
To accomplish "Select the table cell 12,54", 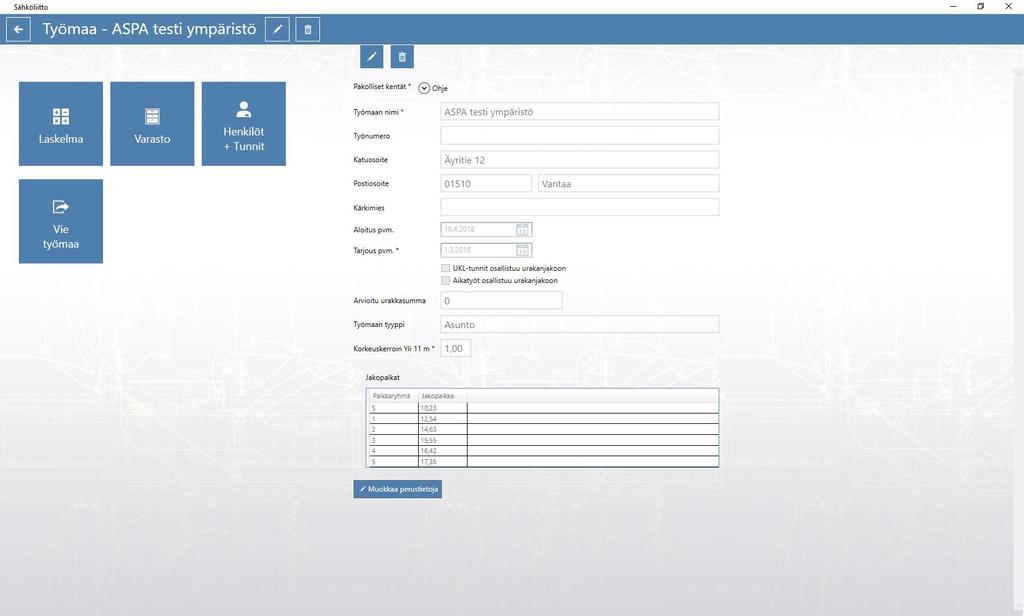I will pyautogui.click(x=443, y=419).
